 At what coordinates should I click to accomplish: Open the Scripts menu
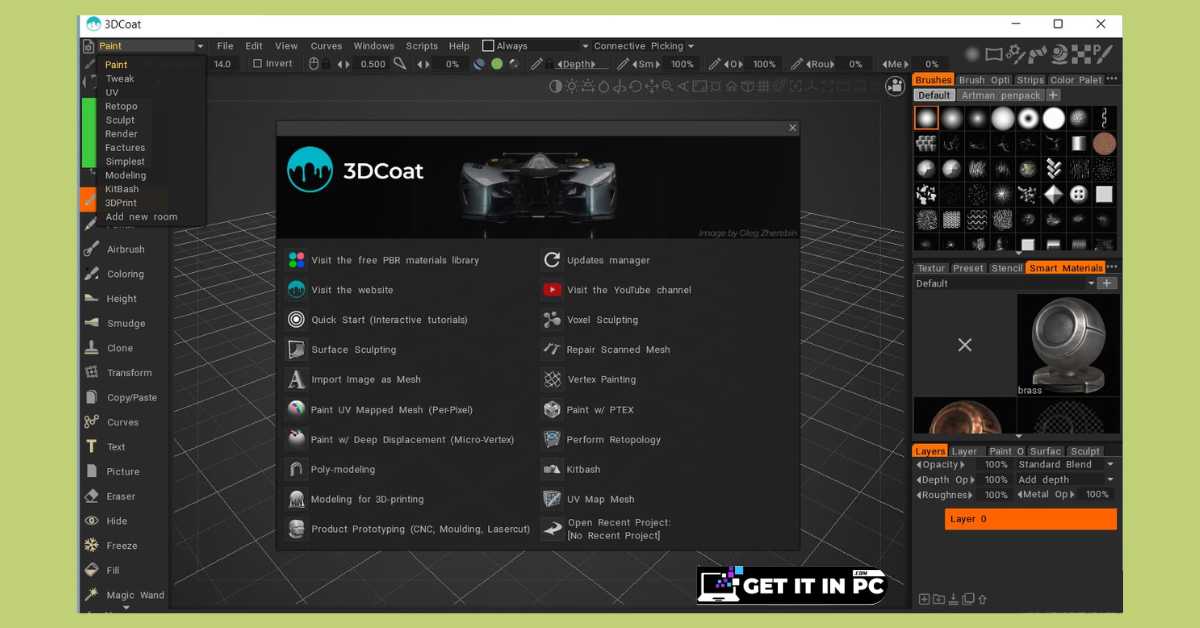[422, 46]
